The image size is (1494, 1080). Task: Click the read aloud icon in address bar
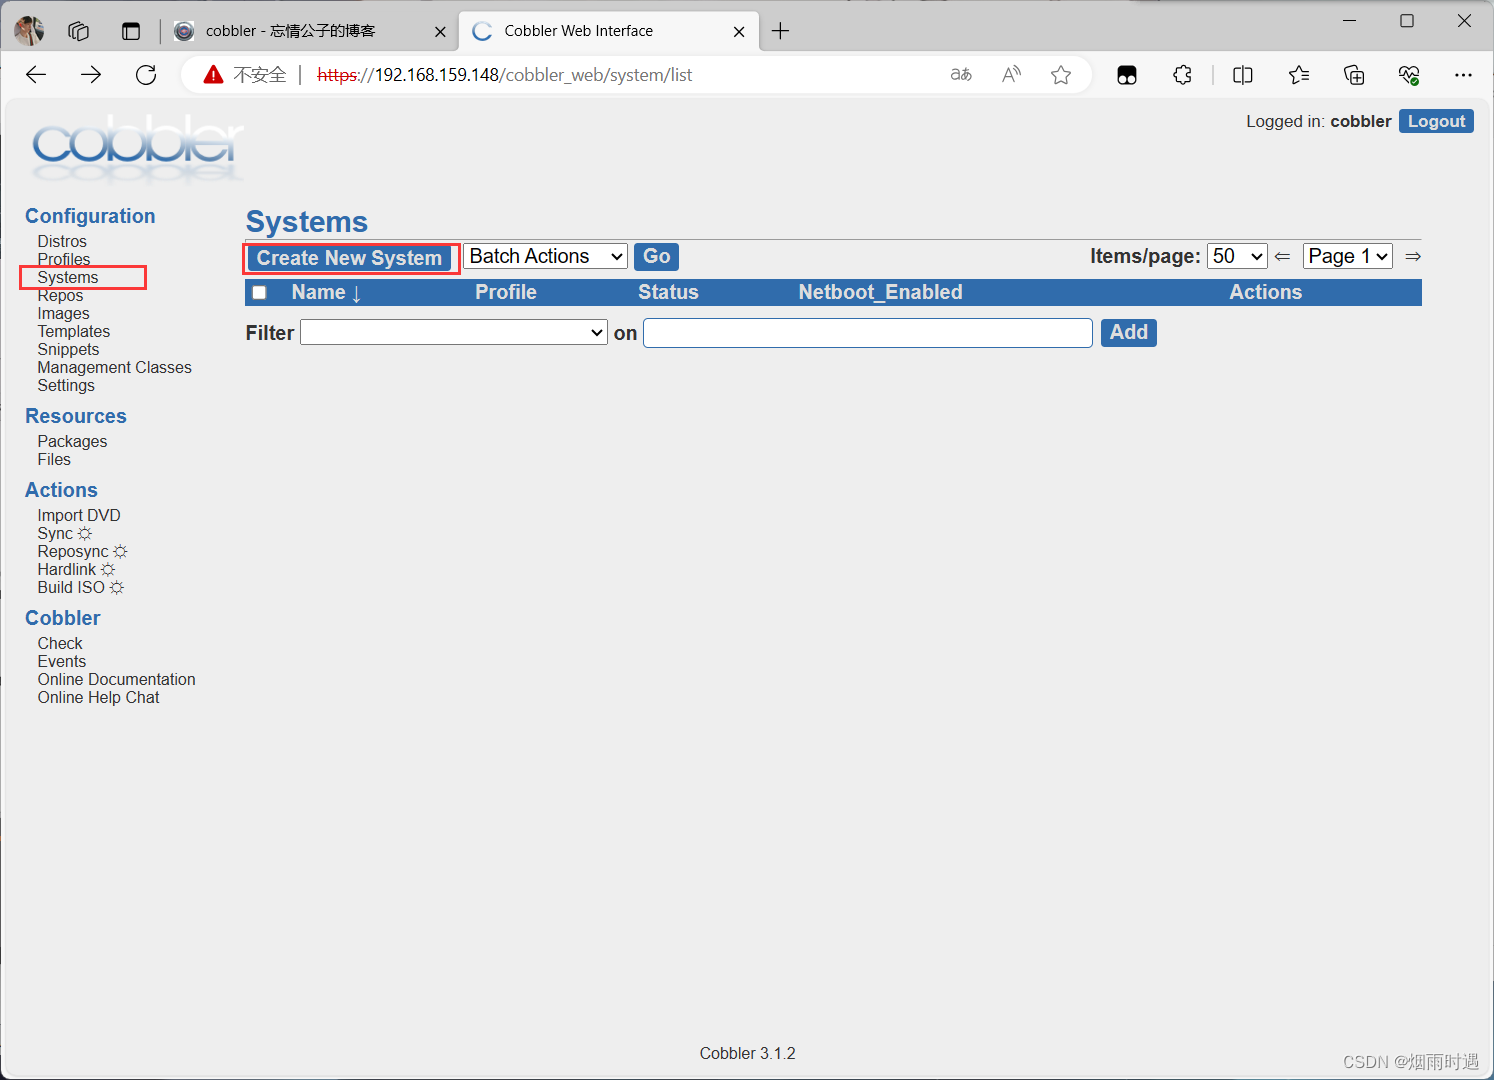pos(1011,75)
